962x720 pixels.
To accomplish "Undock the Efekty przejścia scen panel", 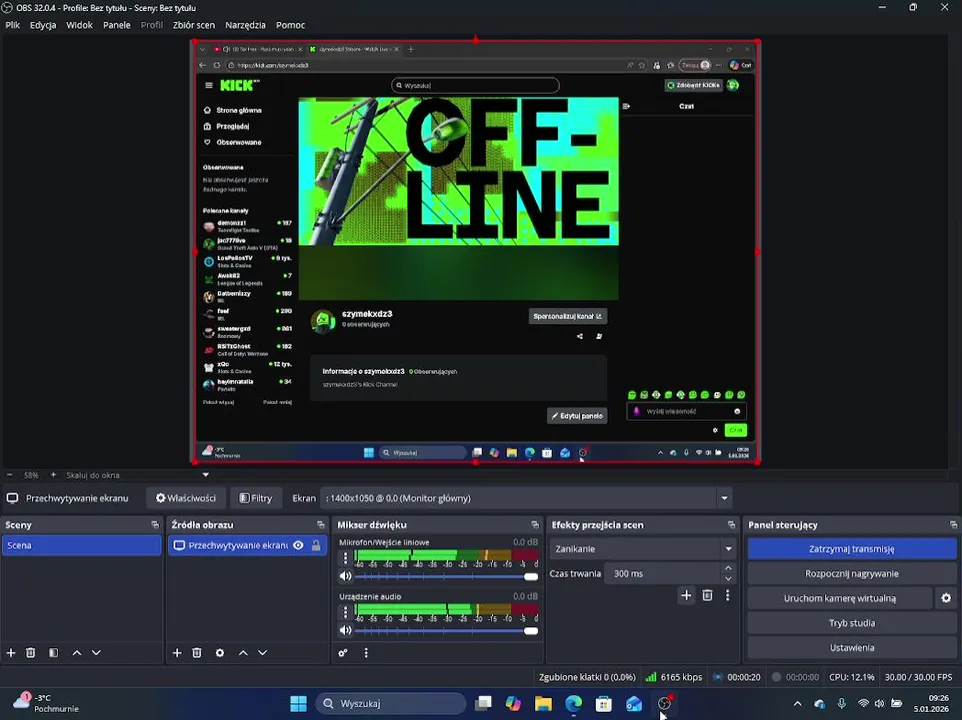I will (x=731, y=524).
